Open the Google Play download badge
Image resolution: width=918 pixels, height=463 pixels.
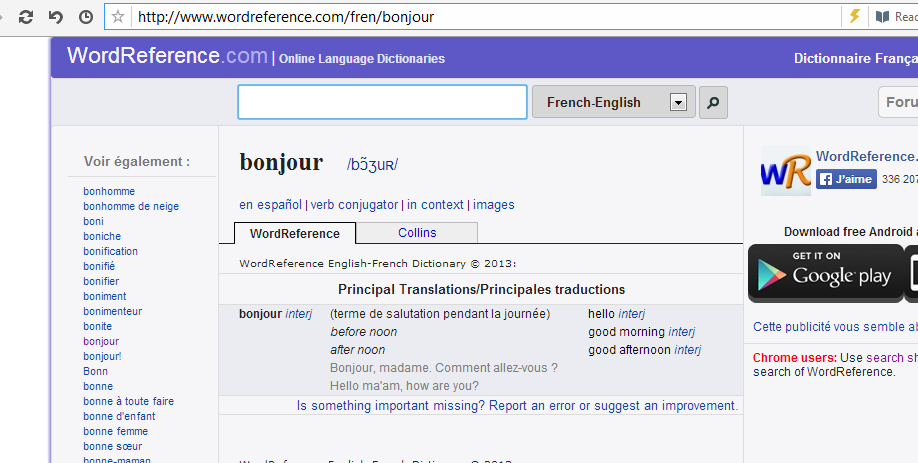tap(826, 273)
